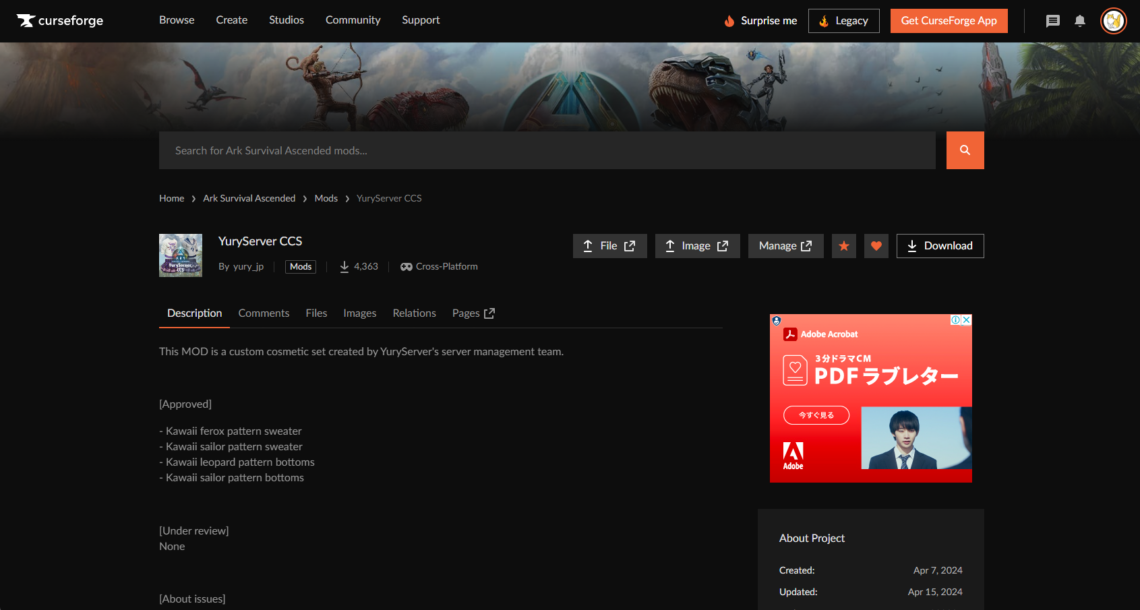Open the ad info icon
This screenshot has height=610, width=1140.
click(x=955, y=320)
